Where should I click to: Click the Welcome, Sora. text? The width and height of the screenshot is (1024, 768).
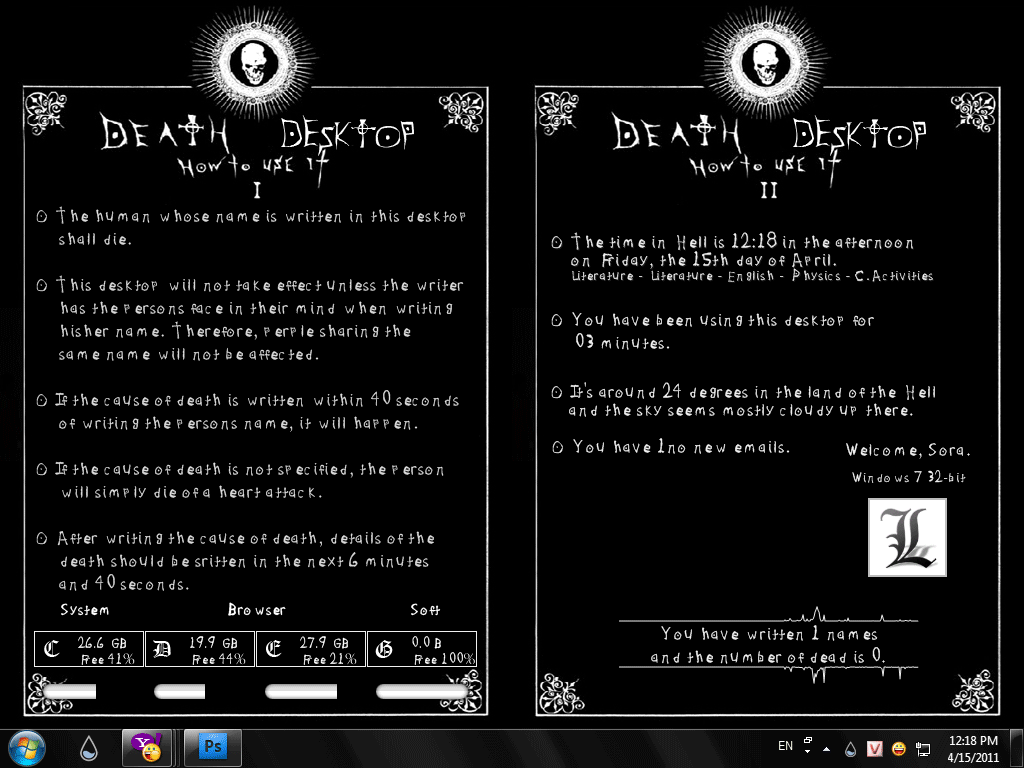(908, 450)
